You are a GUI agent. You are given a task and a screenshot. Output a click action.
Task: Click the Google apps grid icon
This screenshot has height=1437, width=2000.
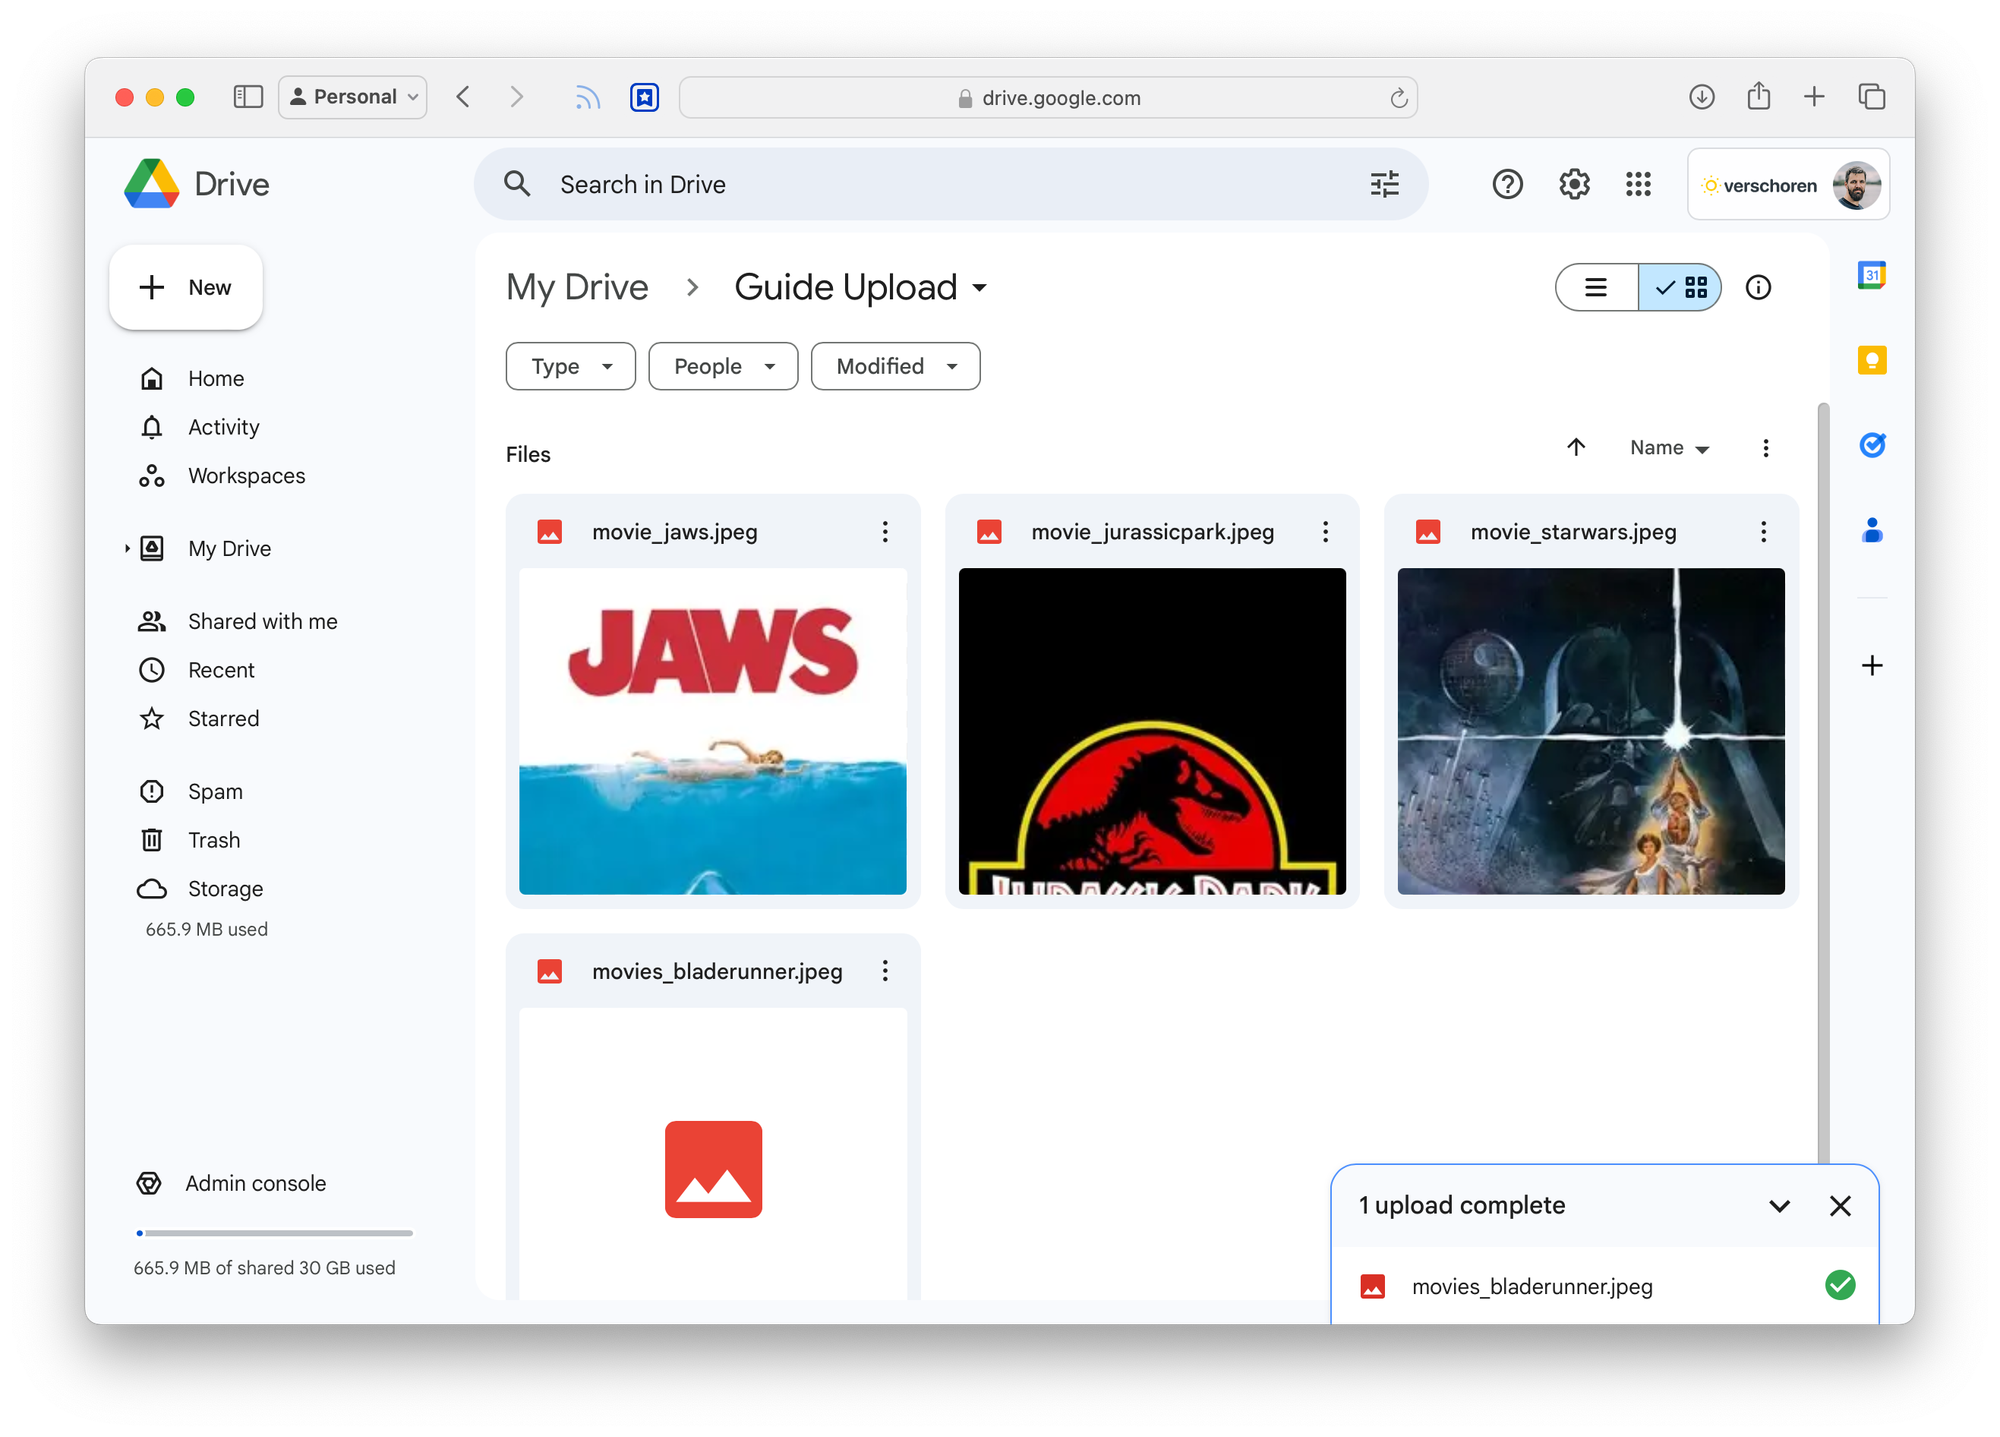click(1637, 184)
